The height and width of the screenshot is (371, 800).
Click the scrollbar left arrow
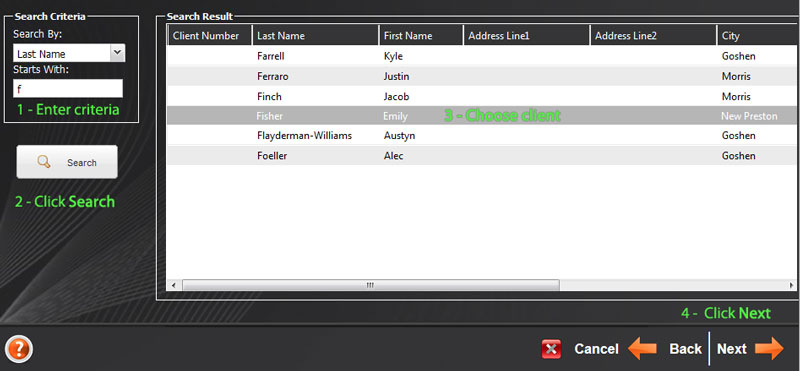pyautogui.click(x=173, y=285)
